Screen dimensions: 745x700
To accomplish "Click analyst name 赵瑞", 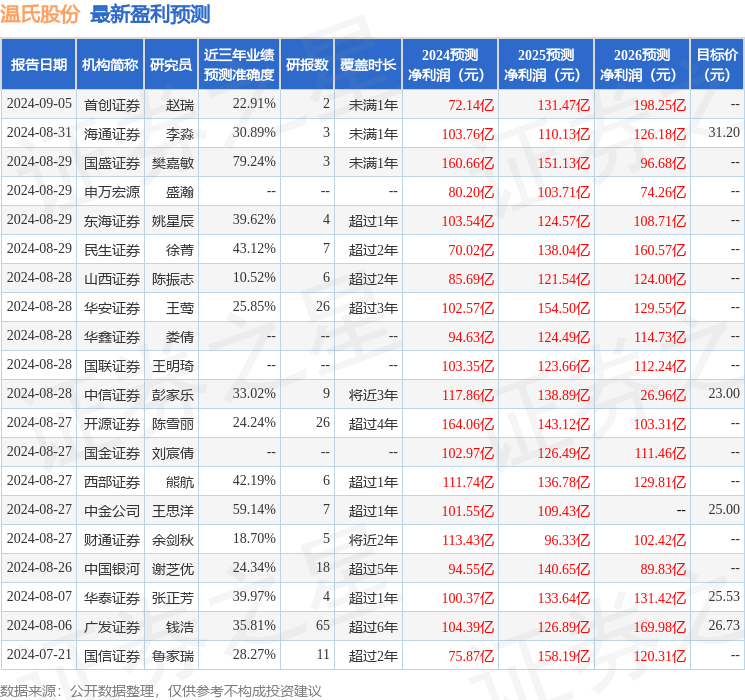I will (180, 105).
